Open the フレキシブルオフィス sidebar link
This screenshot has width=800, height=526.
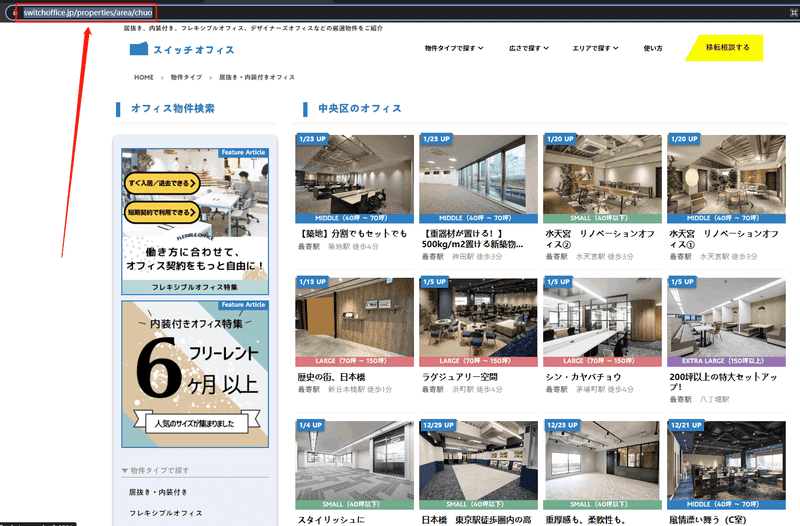[165, 513]
